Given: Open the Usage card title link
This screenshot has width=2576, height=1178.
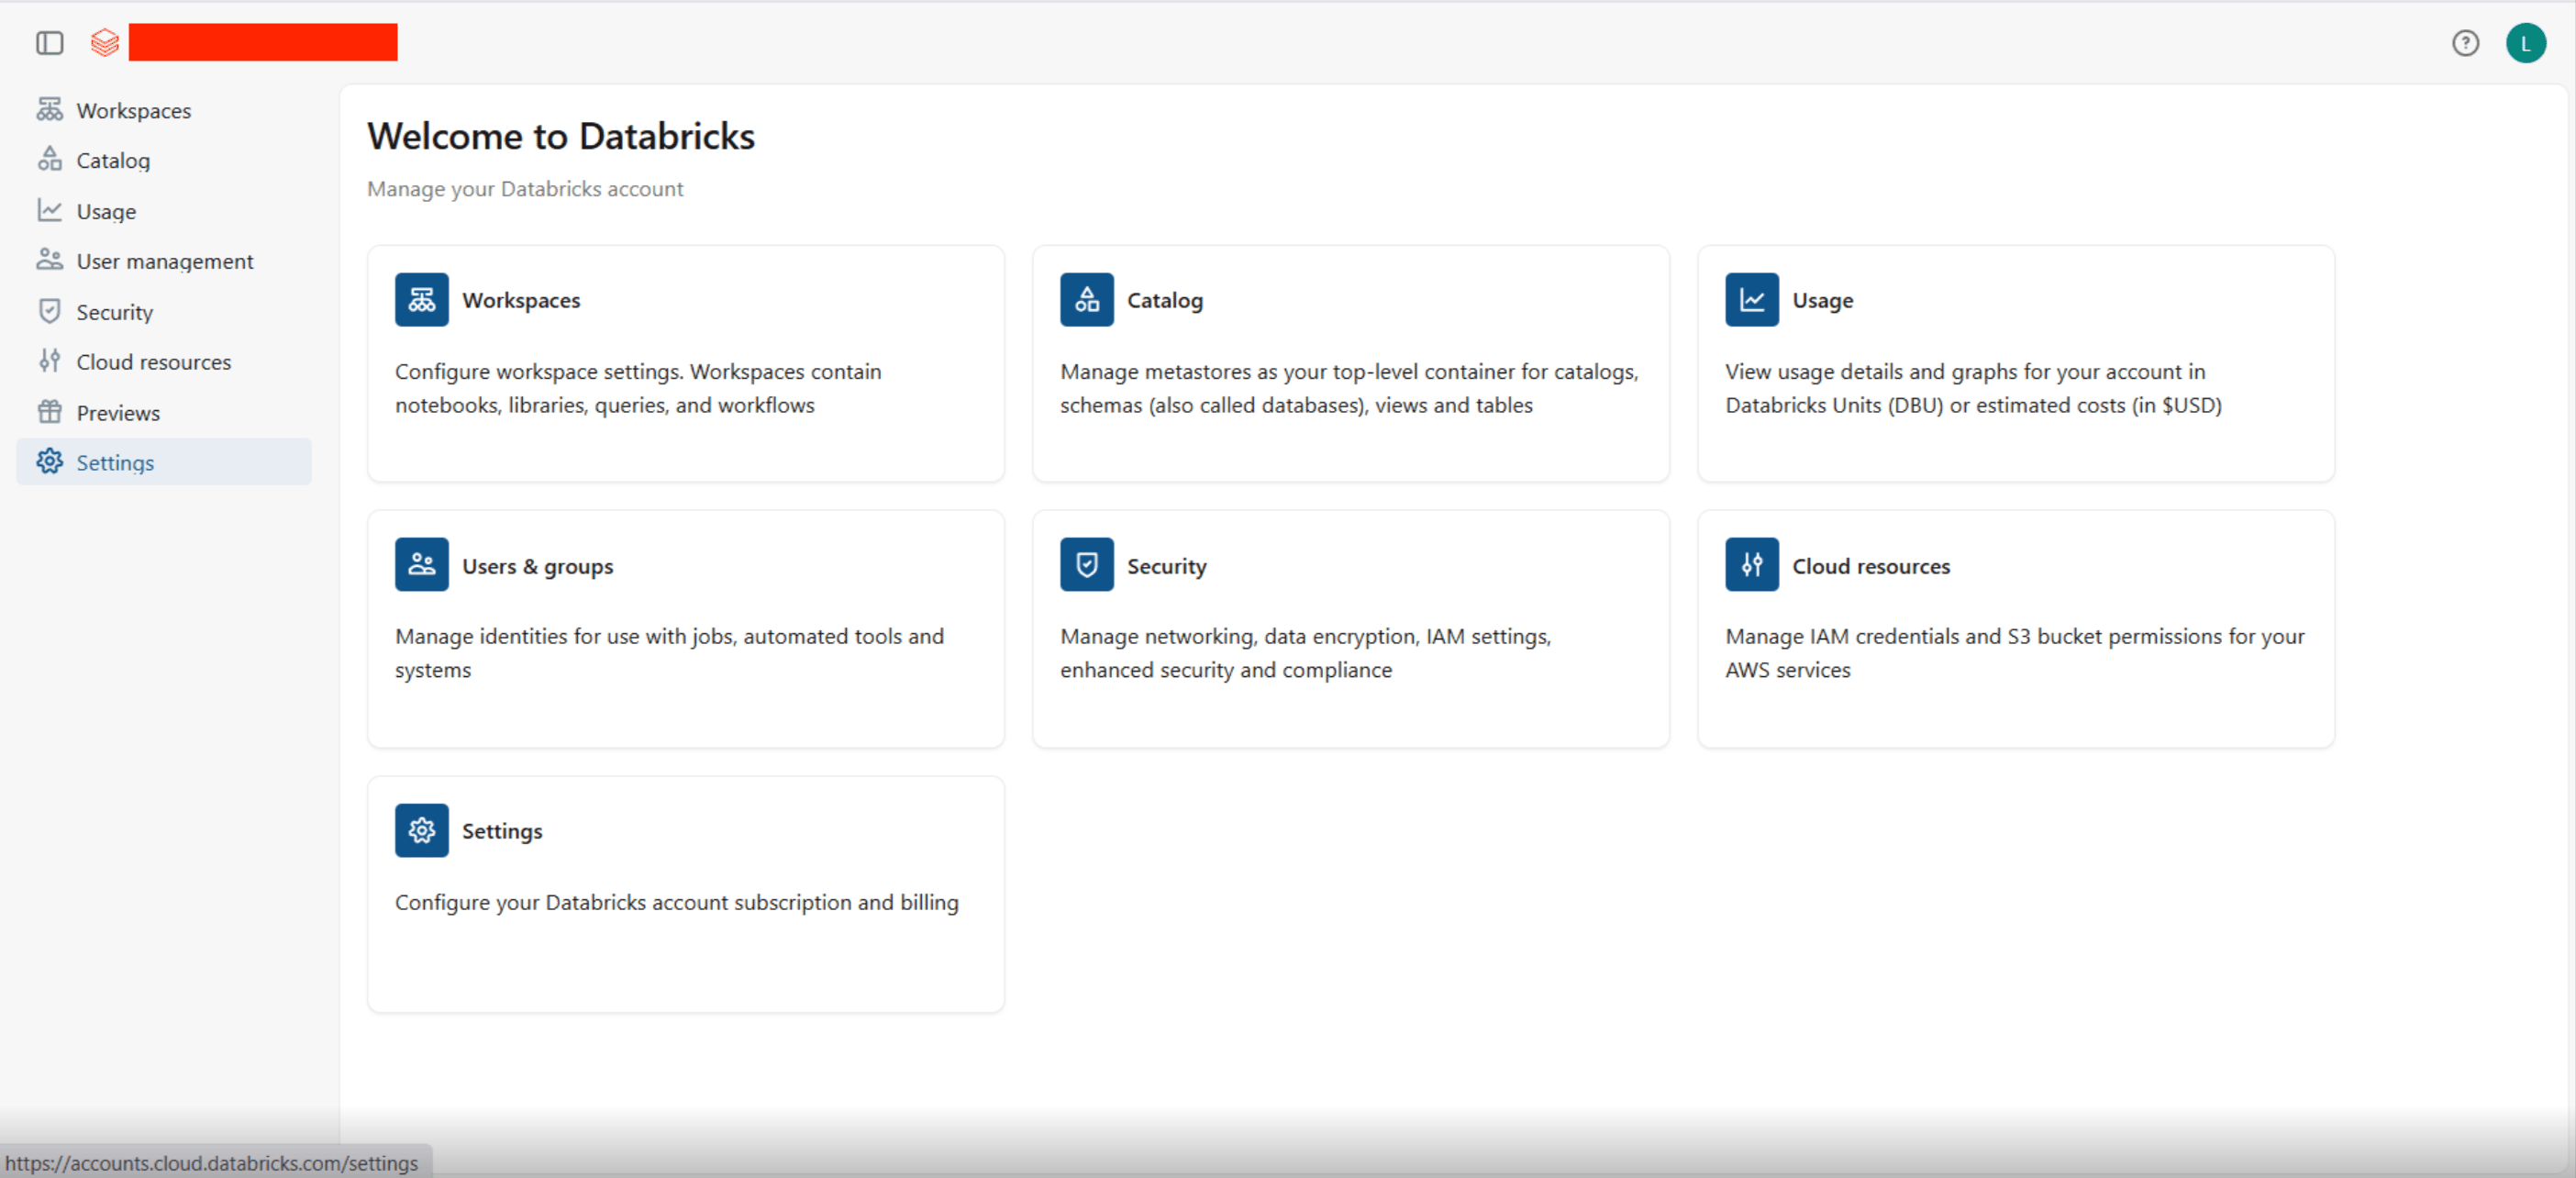Looking at the screenshot, I should (x=1822, y=300).
